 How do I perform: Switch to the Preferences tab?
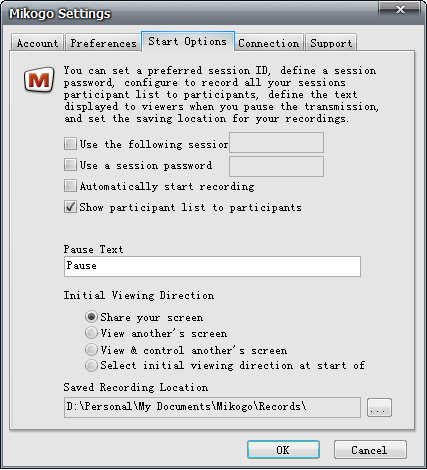click(103, 43)
